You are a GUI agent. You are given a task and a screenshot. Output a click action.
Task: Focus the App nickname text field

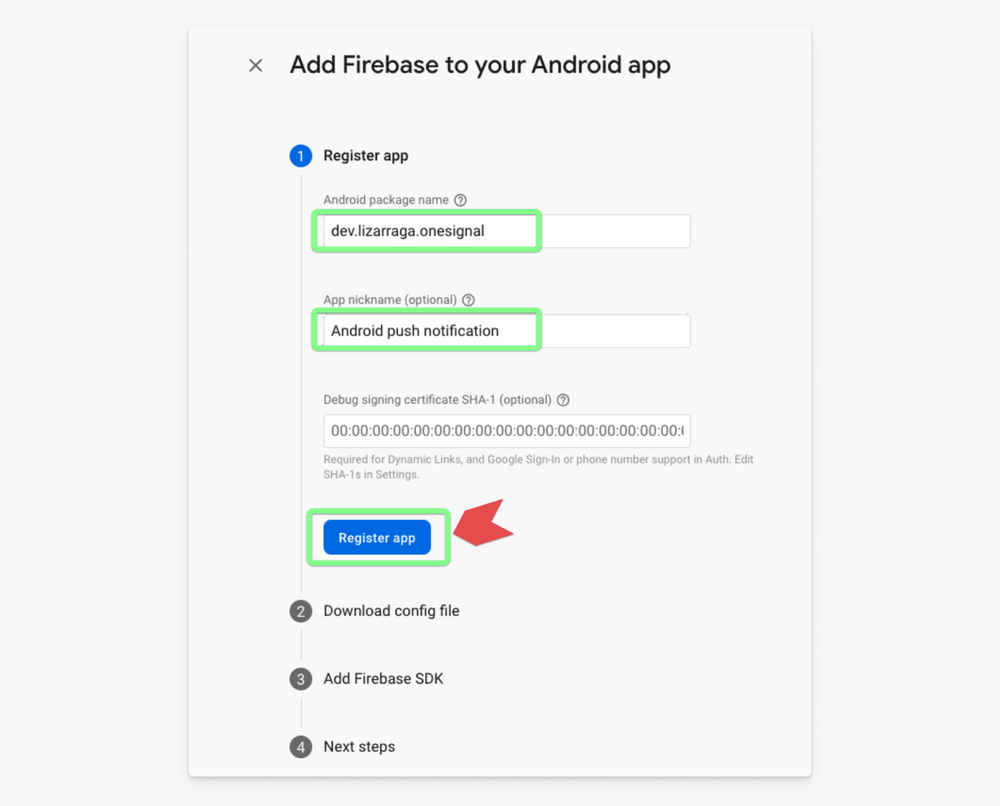[x=506, y=331]
